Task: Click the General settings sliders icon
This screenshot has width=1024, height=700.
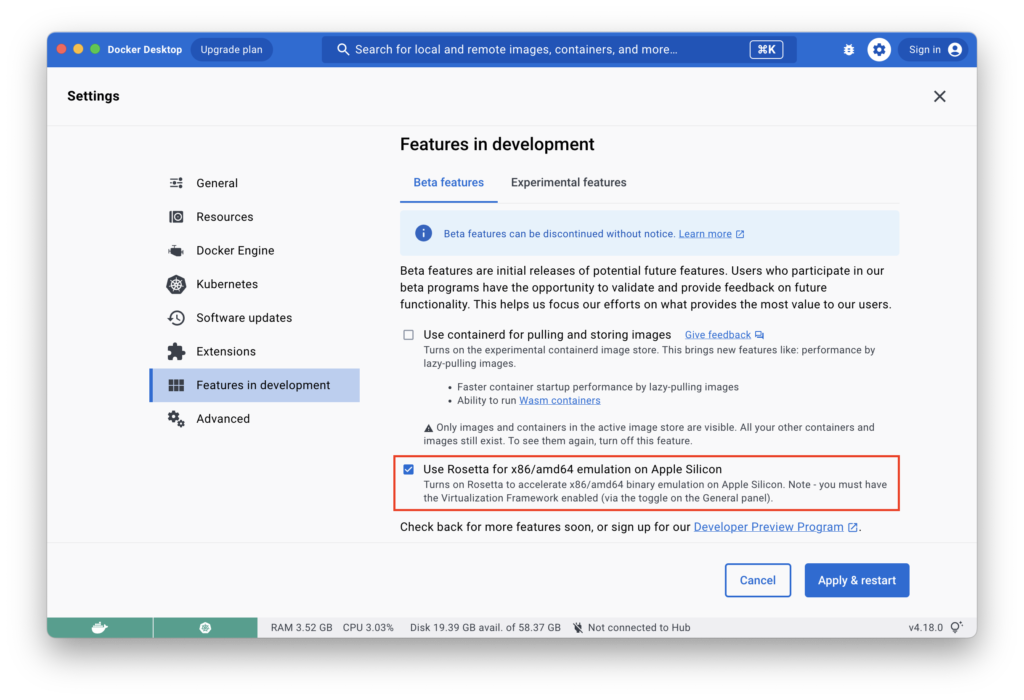Action: 176,183
